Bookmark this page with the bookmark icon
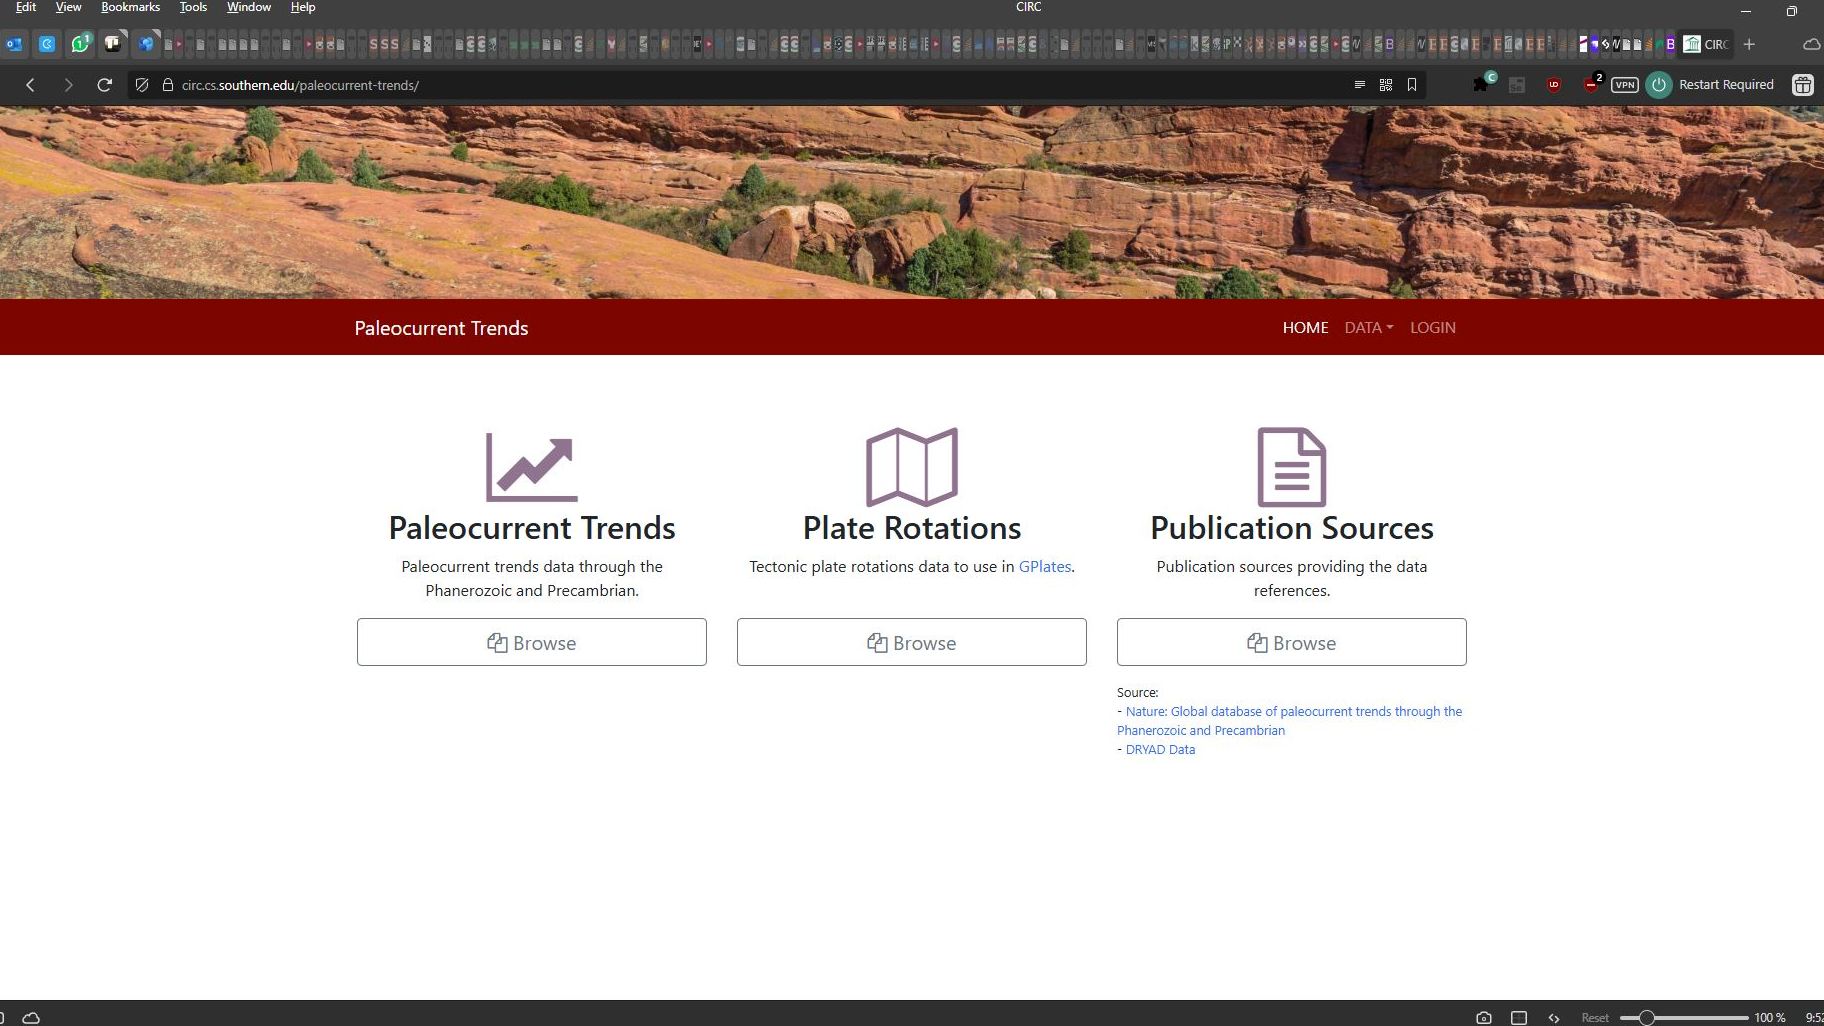This screenshot has height=1026, width=1824. tap(1412, 85)
